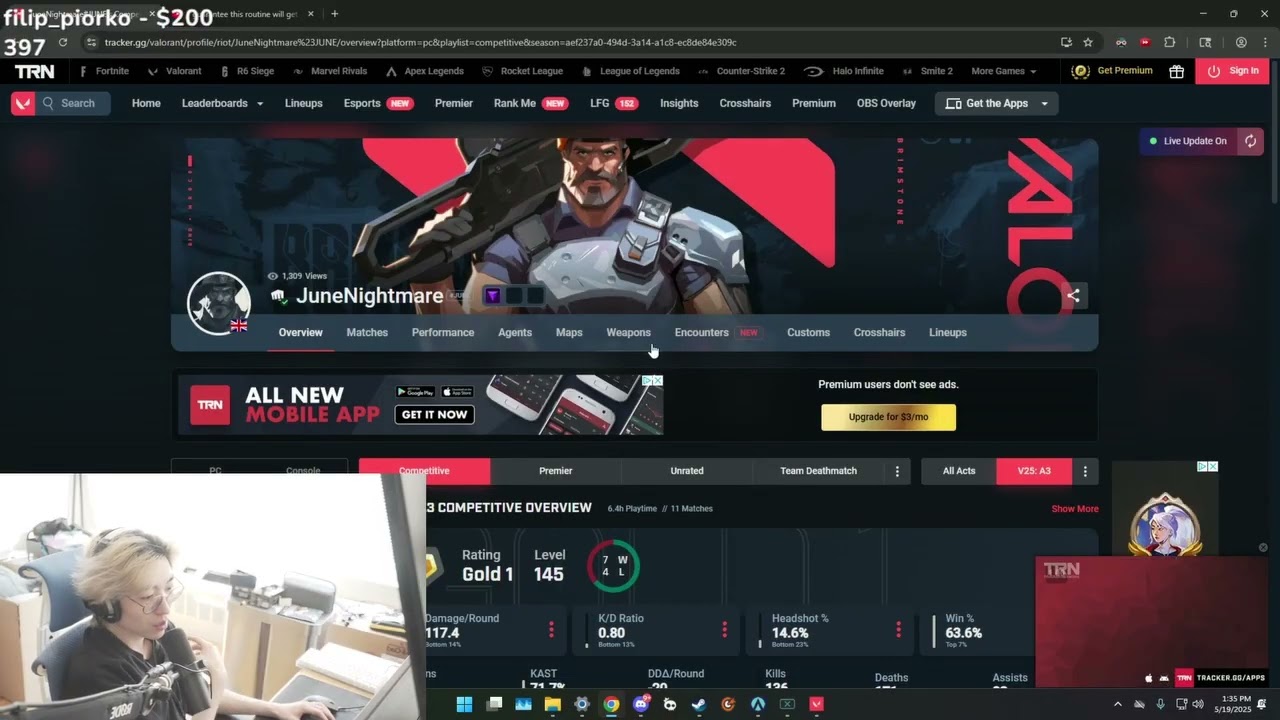Open the gift box icon
Viewport: 1280px width, 720px height.
point(1176,71)
